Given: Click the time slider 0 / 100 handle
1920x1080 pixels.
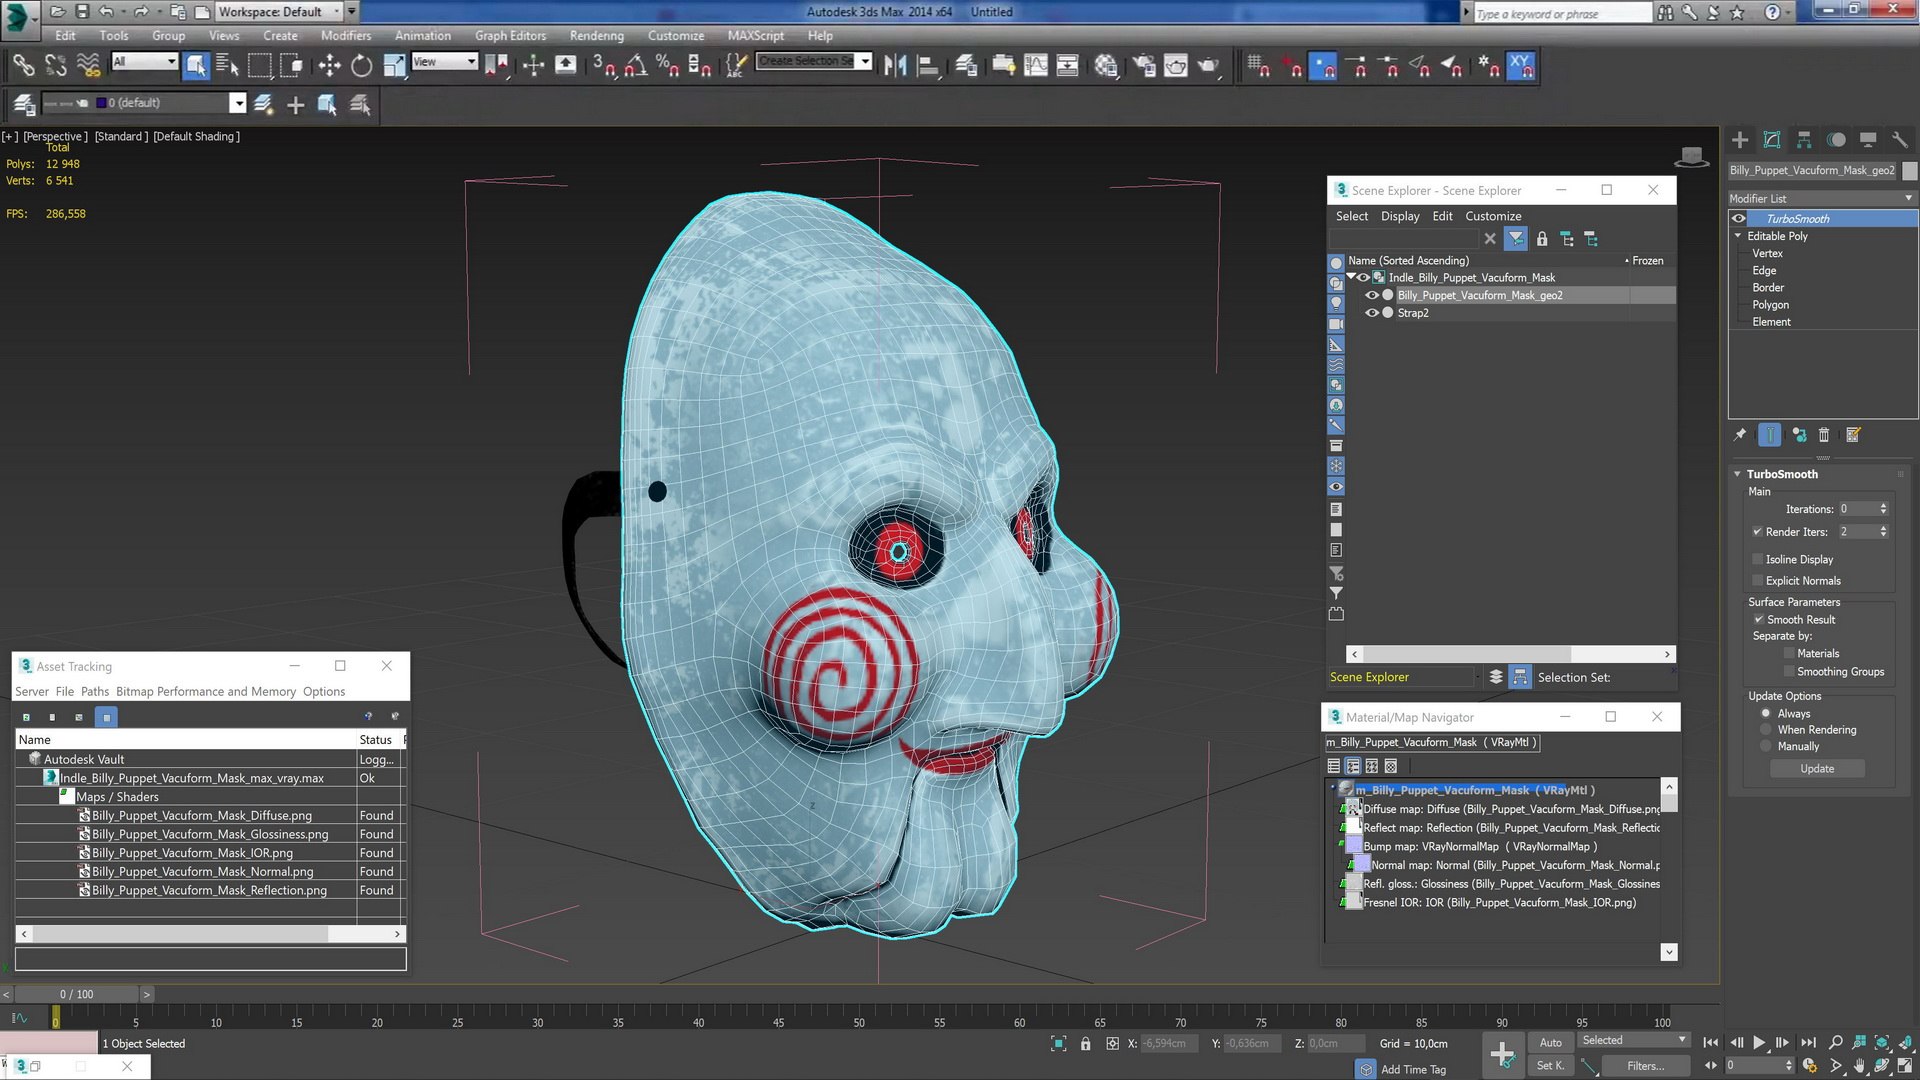Looking at the screenshot, I should [77, 994].
